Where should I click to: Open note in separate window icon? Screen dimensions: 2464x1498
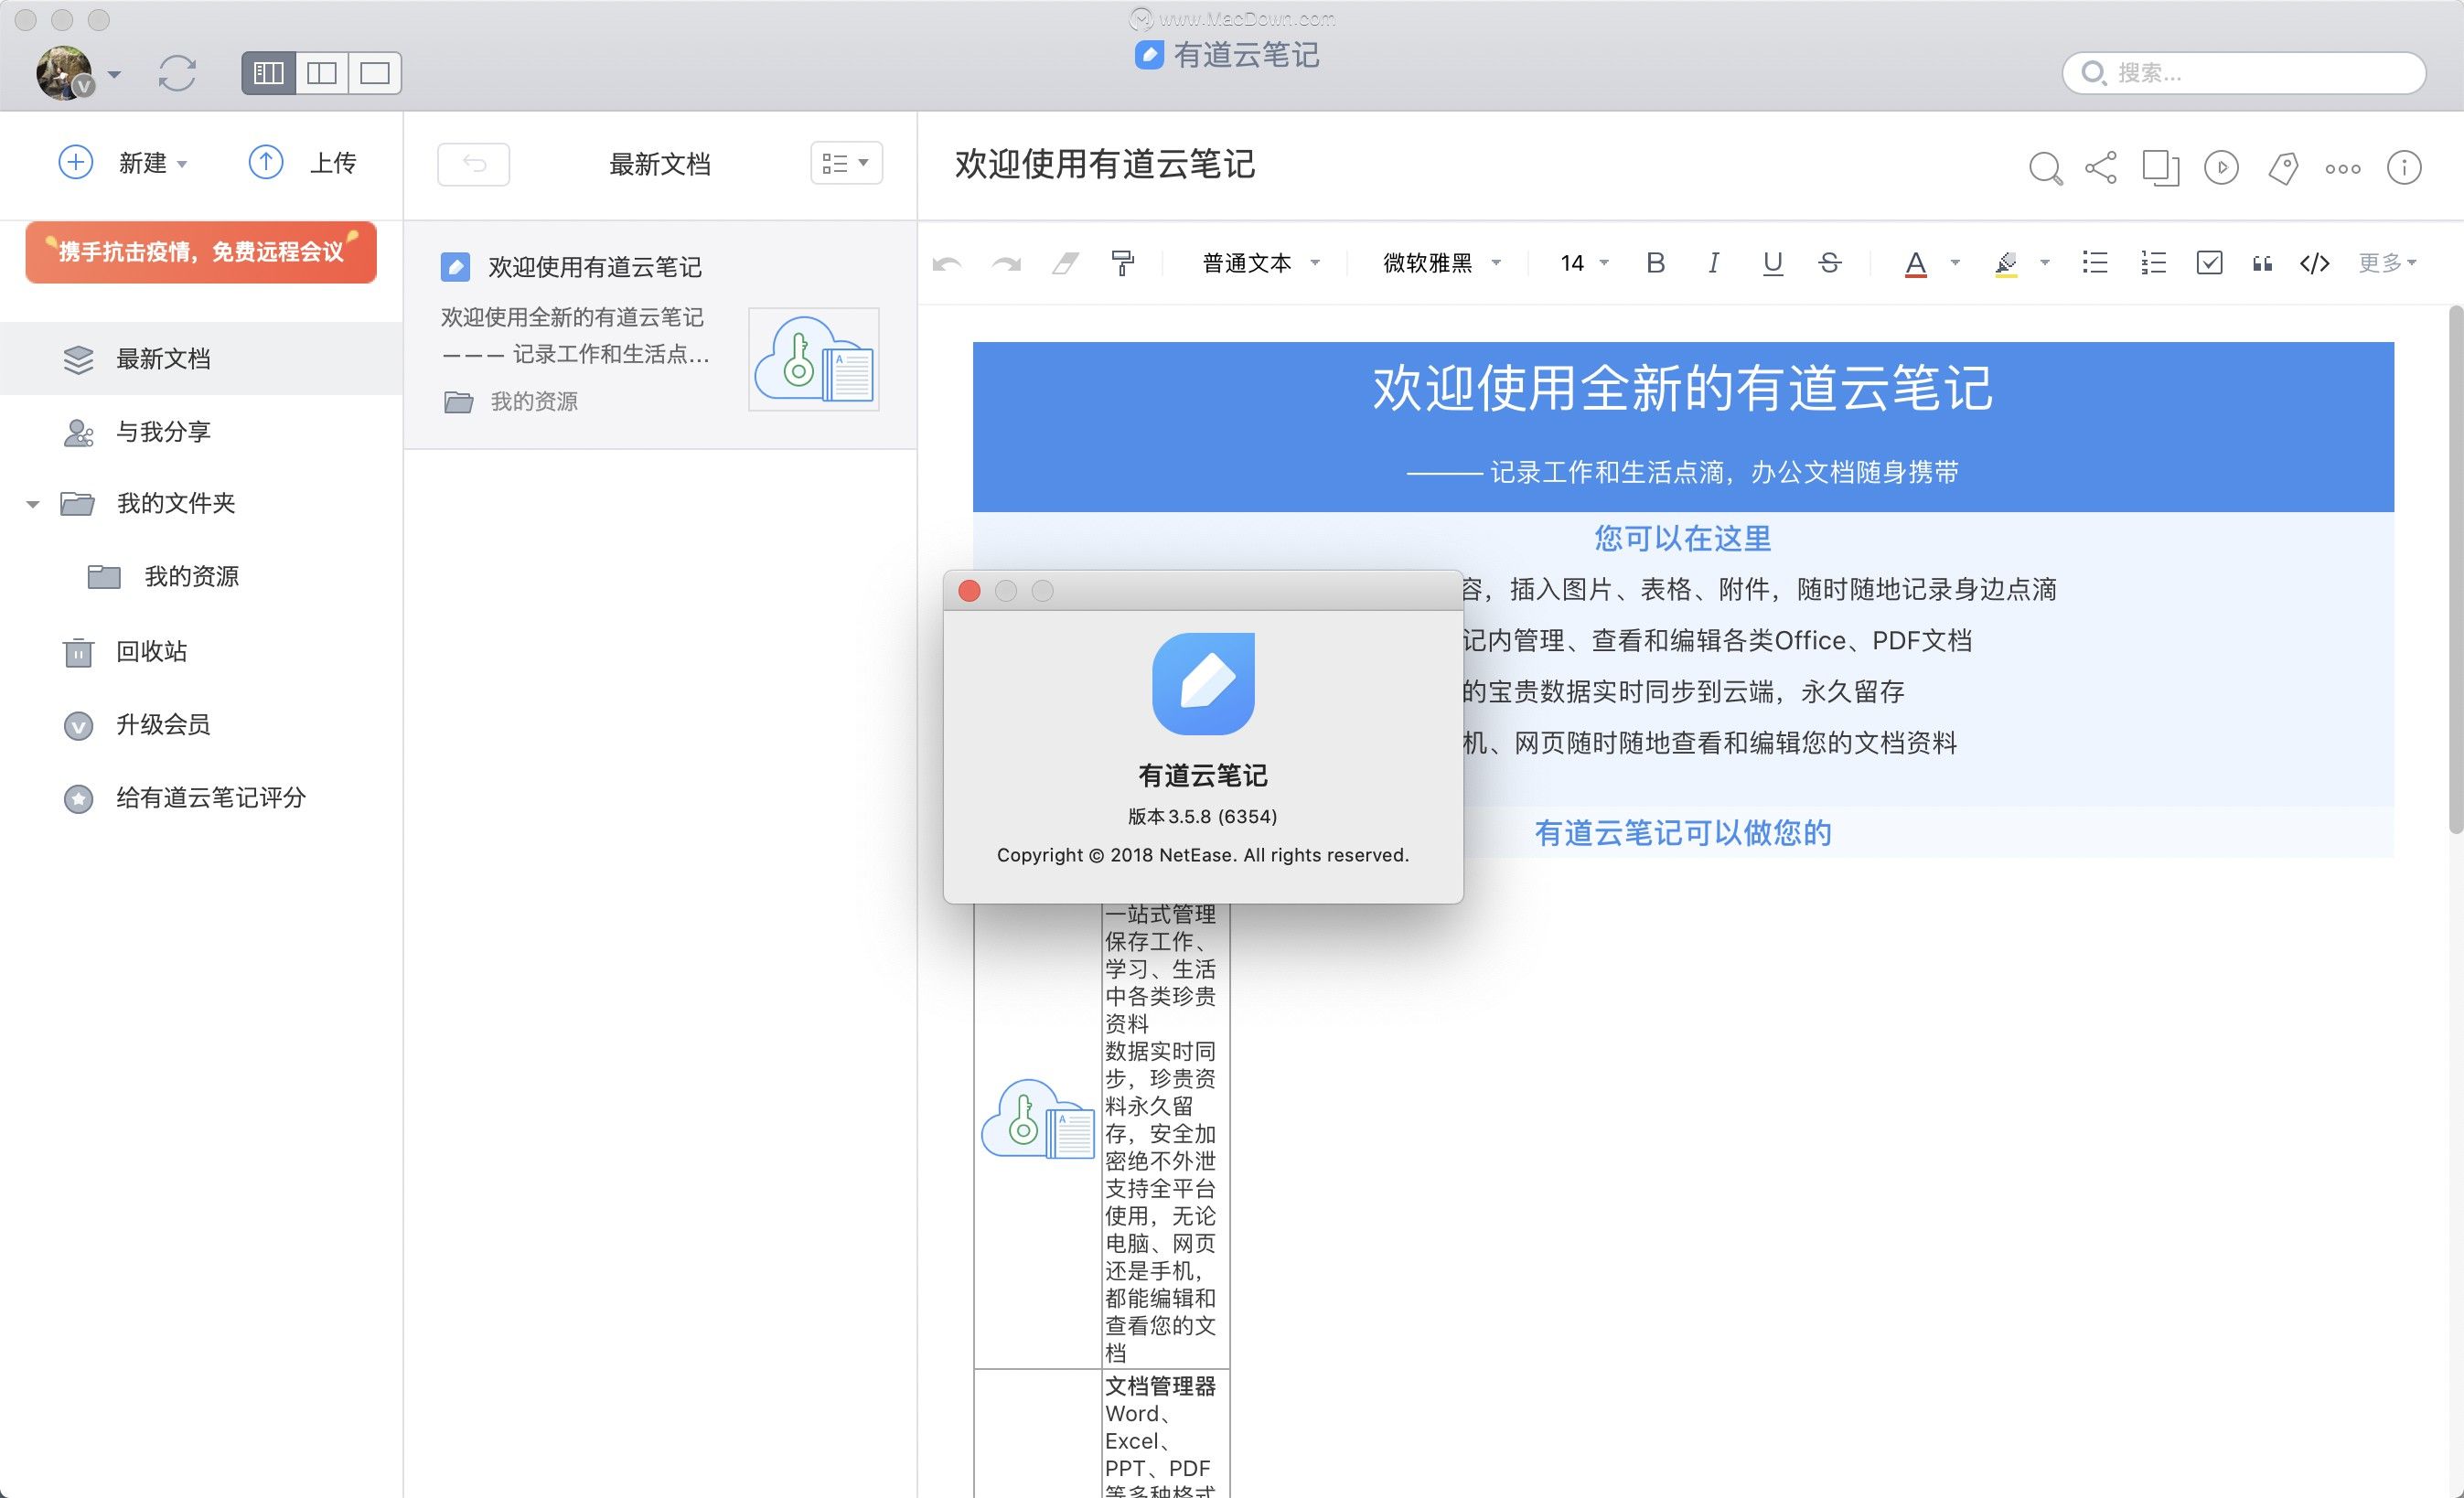[2160, 167]
